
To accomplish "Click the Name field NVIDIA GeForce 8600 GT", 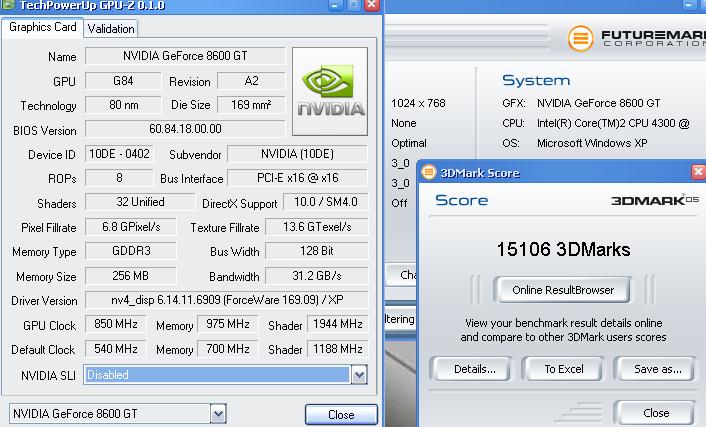I will coord(185,56).
